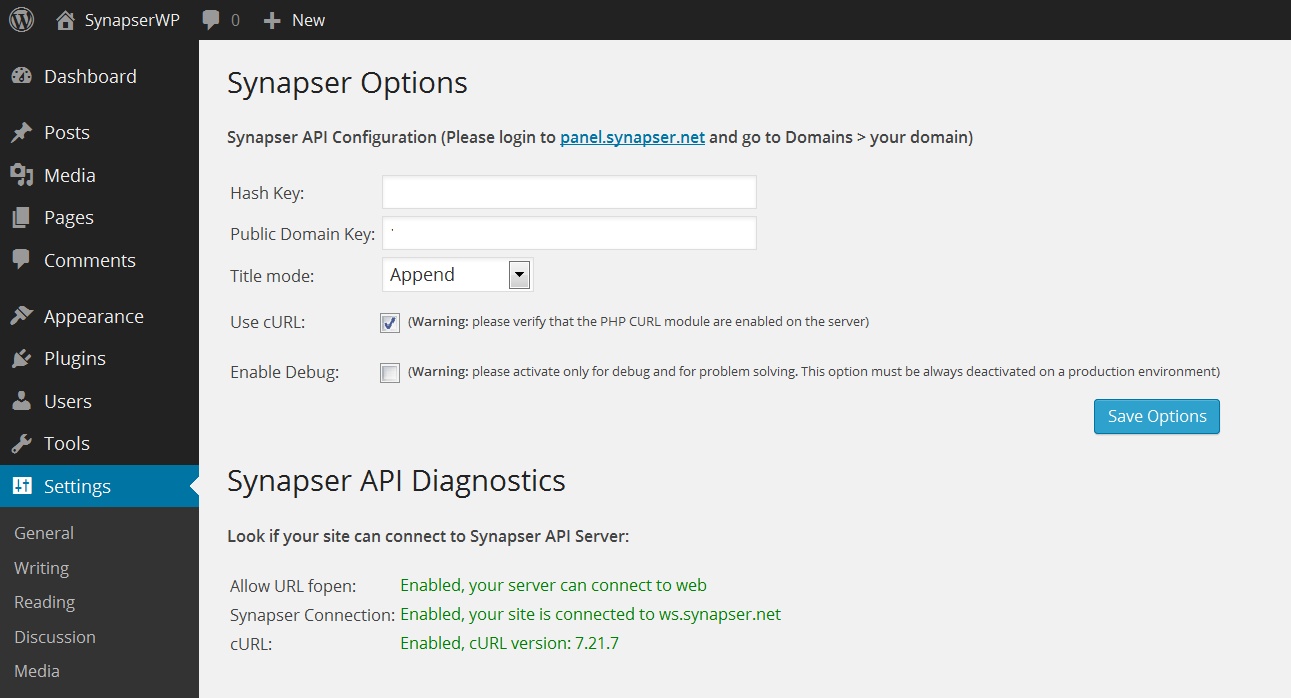This screenshot has width=1291, height=698.
Task: Click 'Enabled, your server can connect to web'
Action: coord(553,585)
